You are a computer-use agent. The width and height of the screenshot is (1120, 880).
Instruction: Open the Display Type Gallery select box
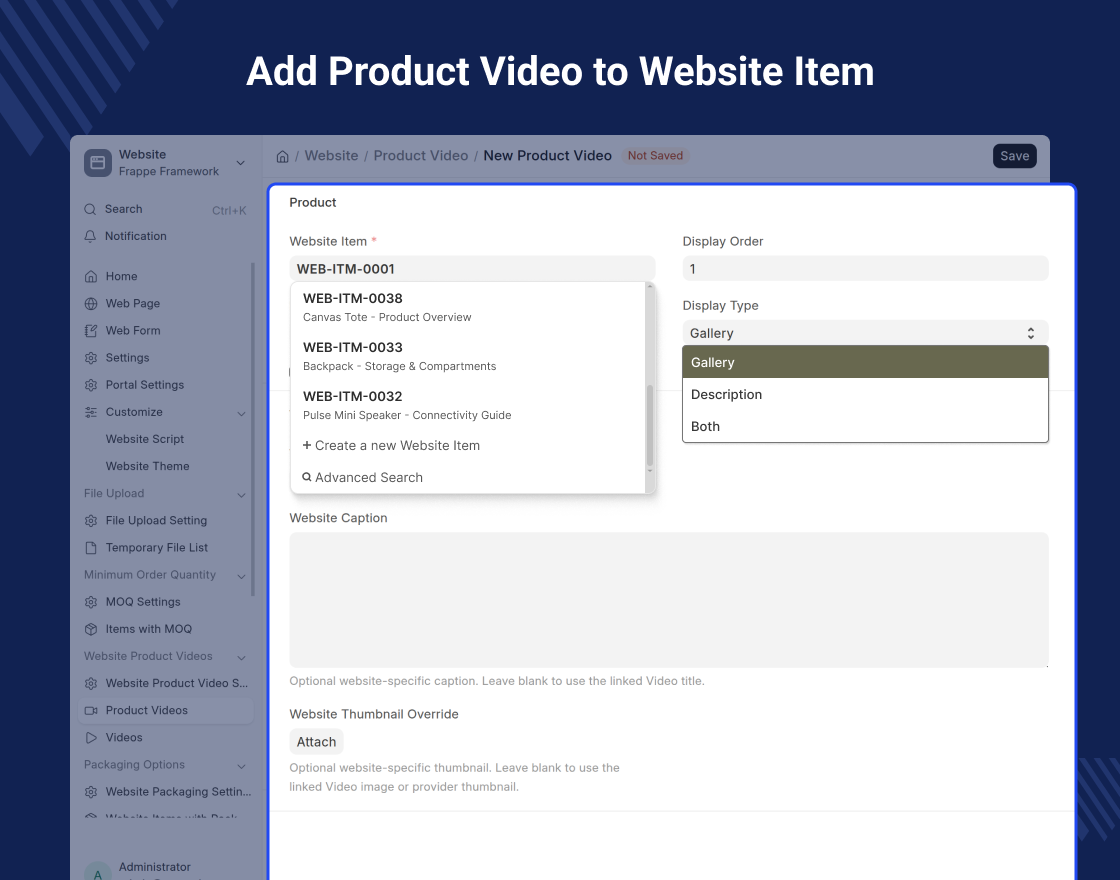click(865, 333)
